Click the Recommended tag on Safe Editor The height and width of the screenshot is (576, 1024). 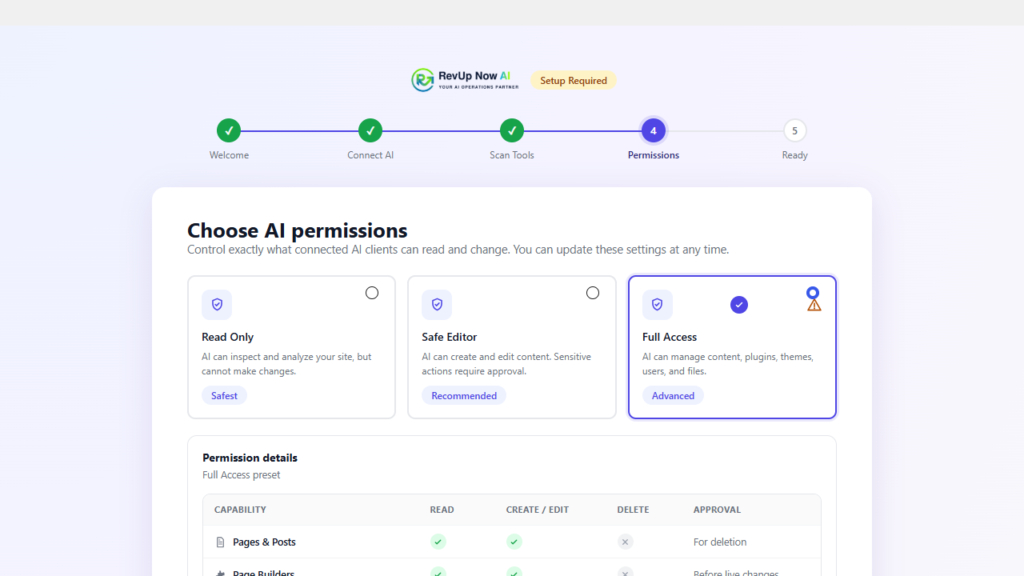[x=464, y=396]
